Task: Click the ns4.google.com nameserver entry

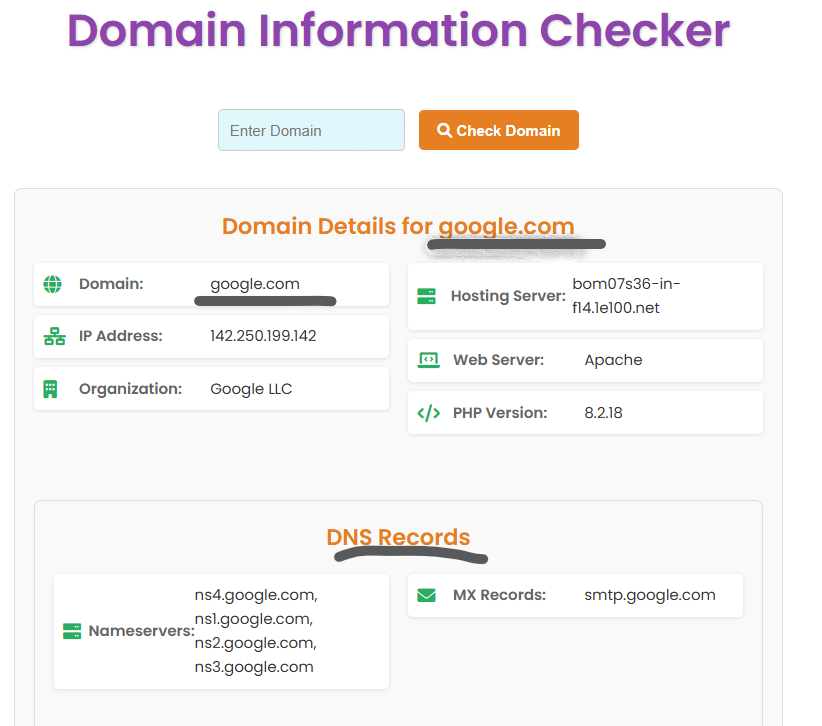Action: click(x=256, y=595)
